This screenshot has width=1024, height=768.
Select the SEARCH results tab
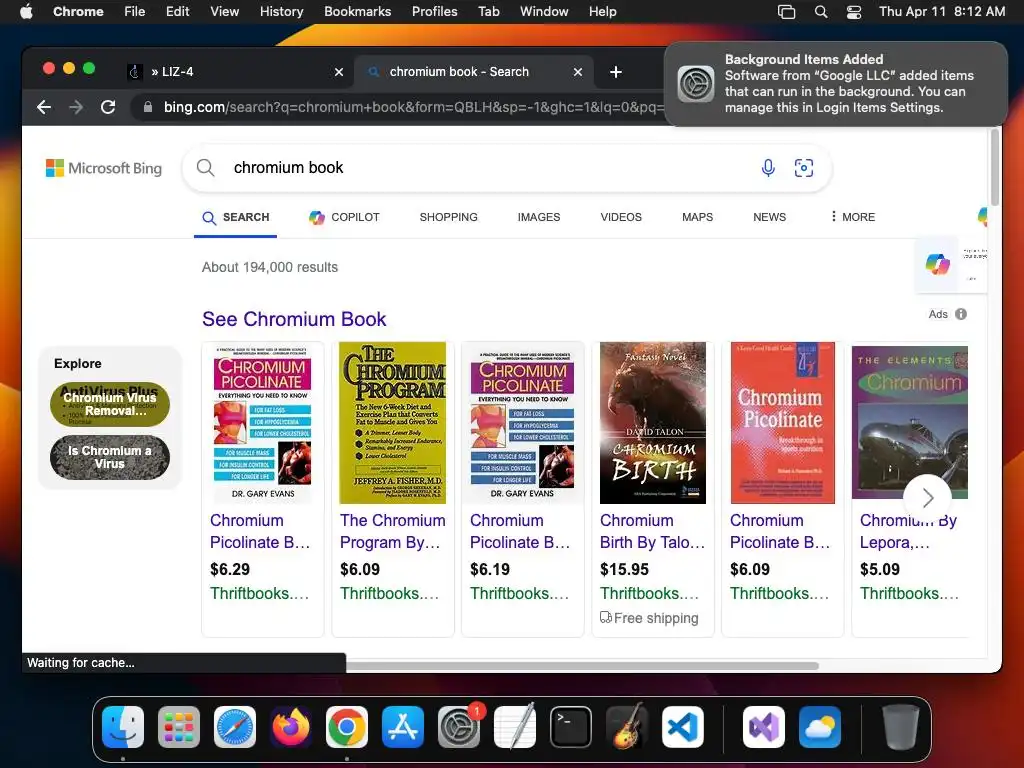[x=236, y=217]
